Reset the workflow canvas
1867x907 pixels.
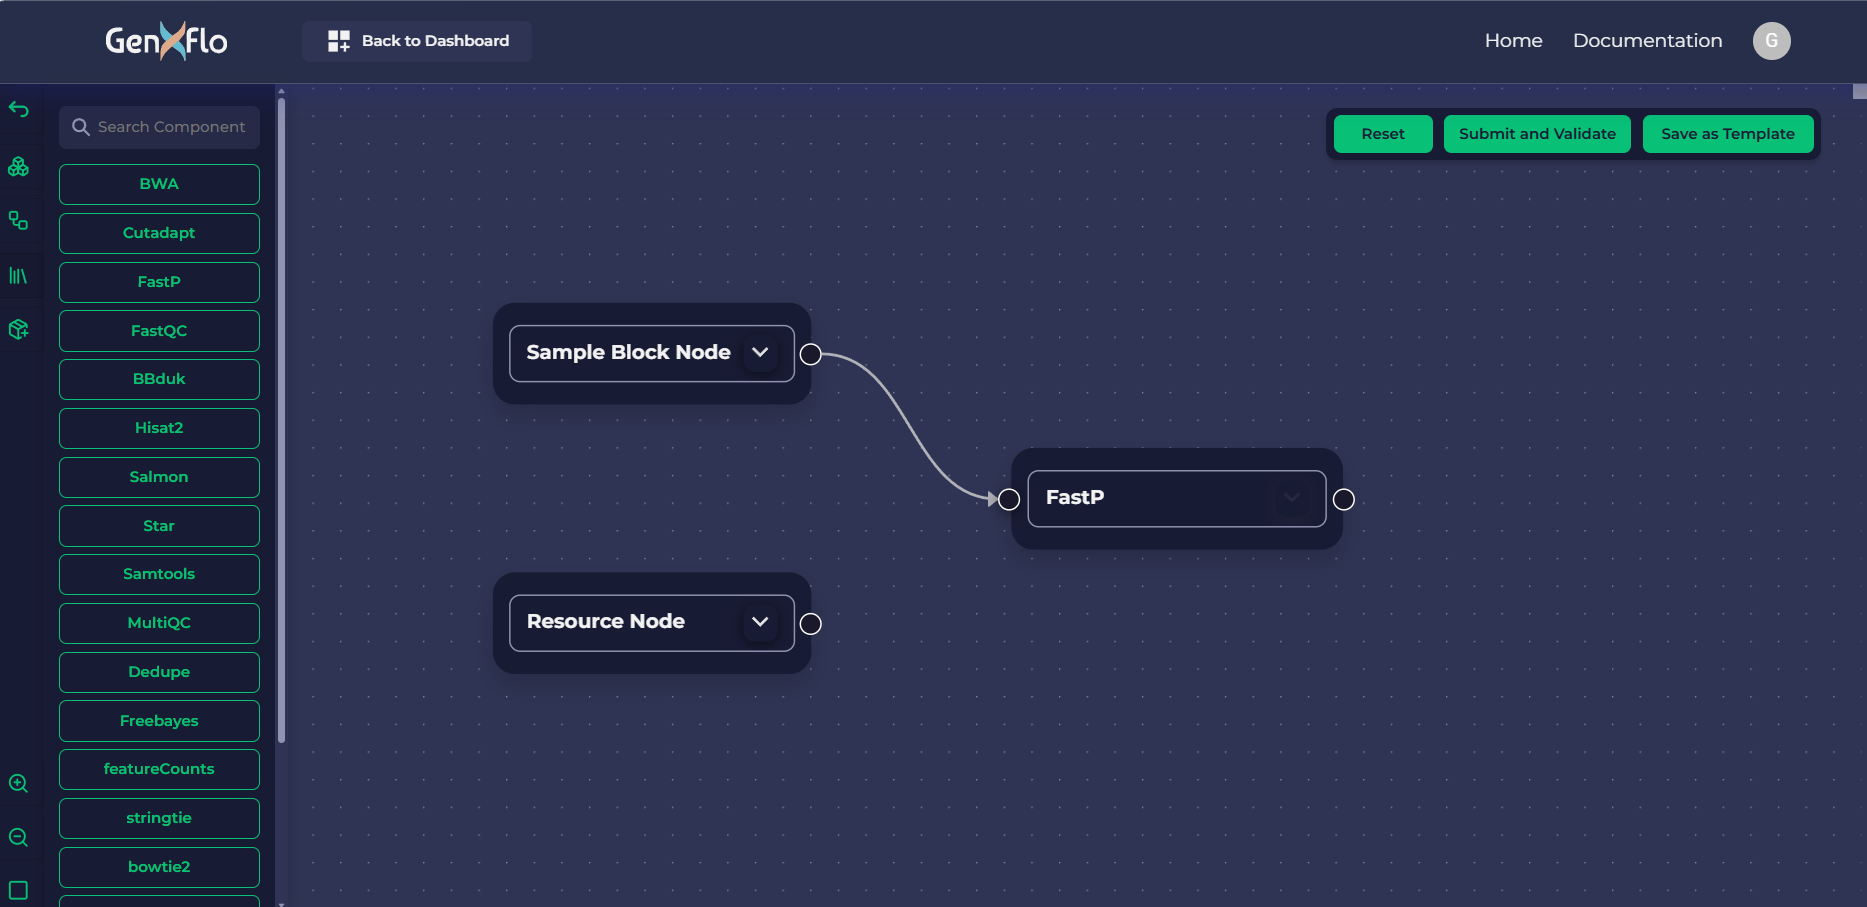click(1383, 134)
